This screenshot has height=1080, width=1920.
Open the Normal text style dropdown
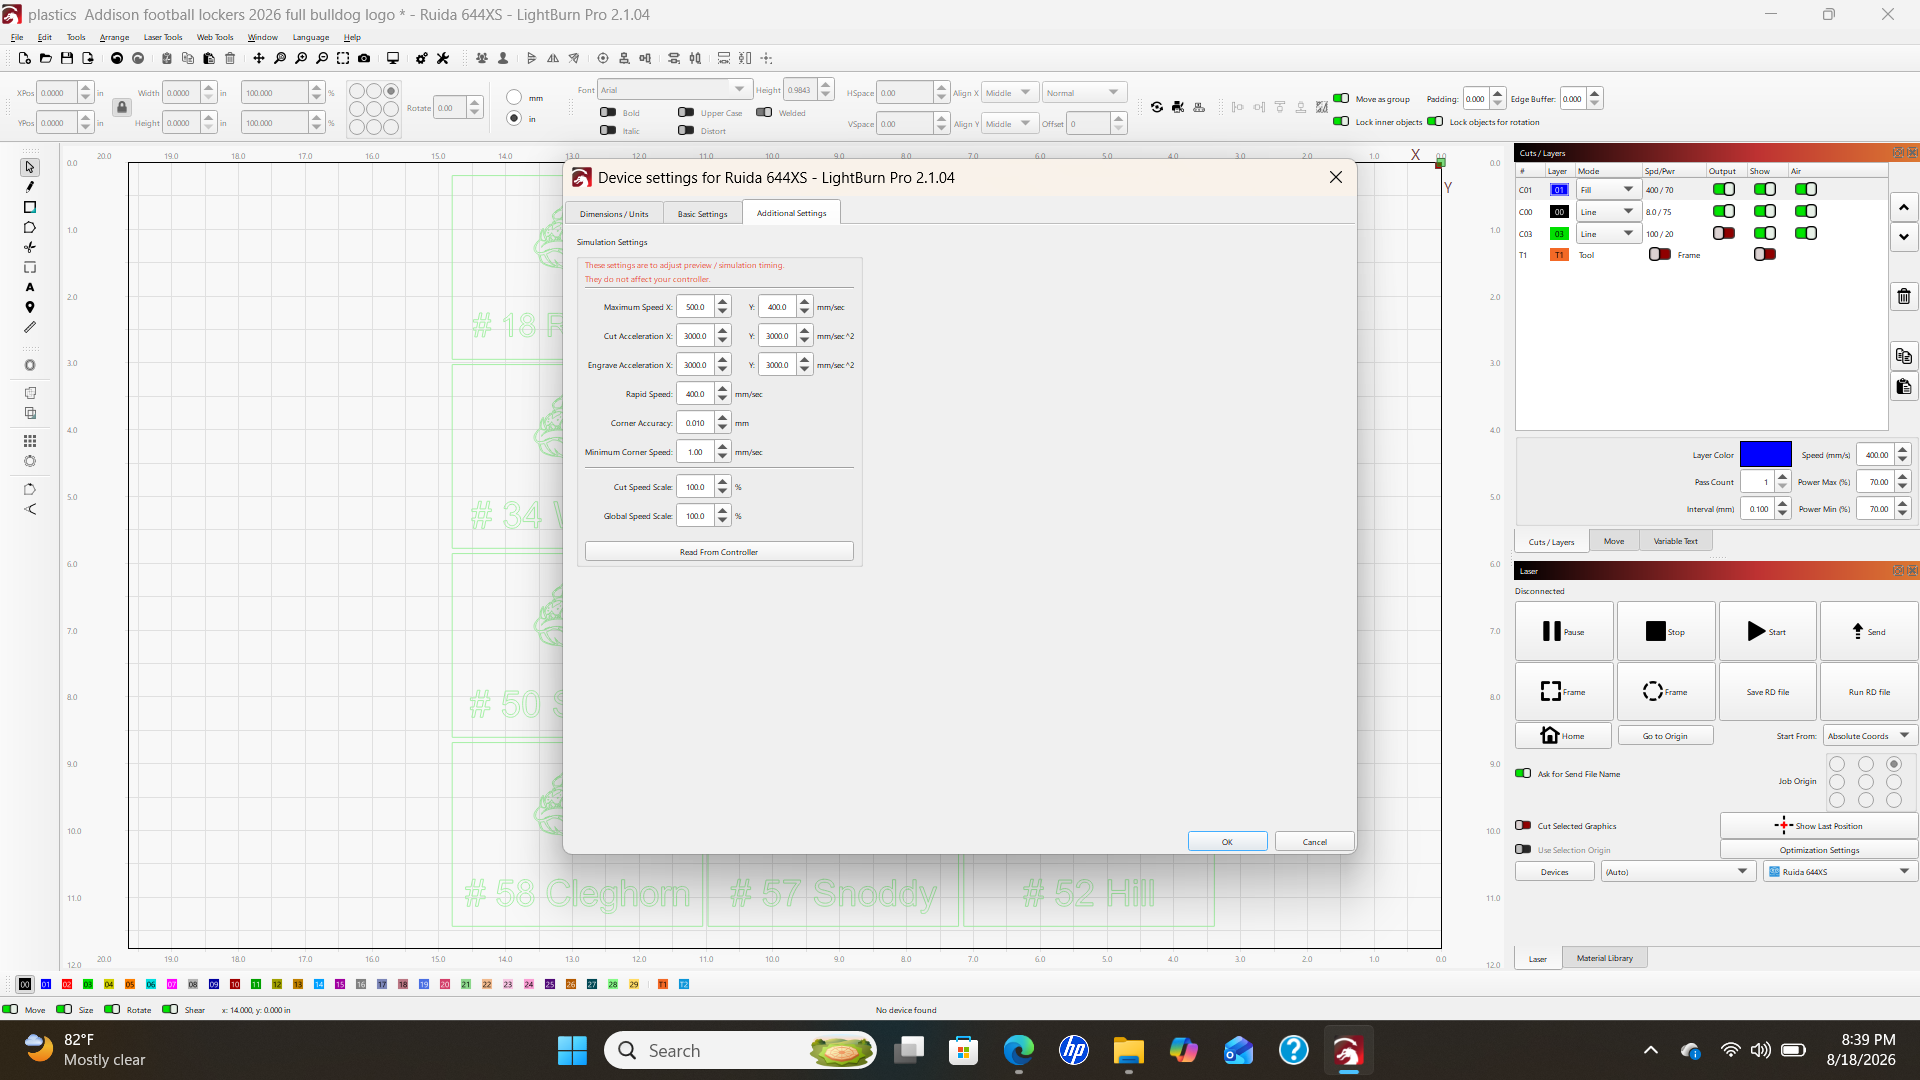coord(1085,93)
